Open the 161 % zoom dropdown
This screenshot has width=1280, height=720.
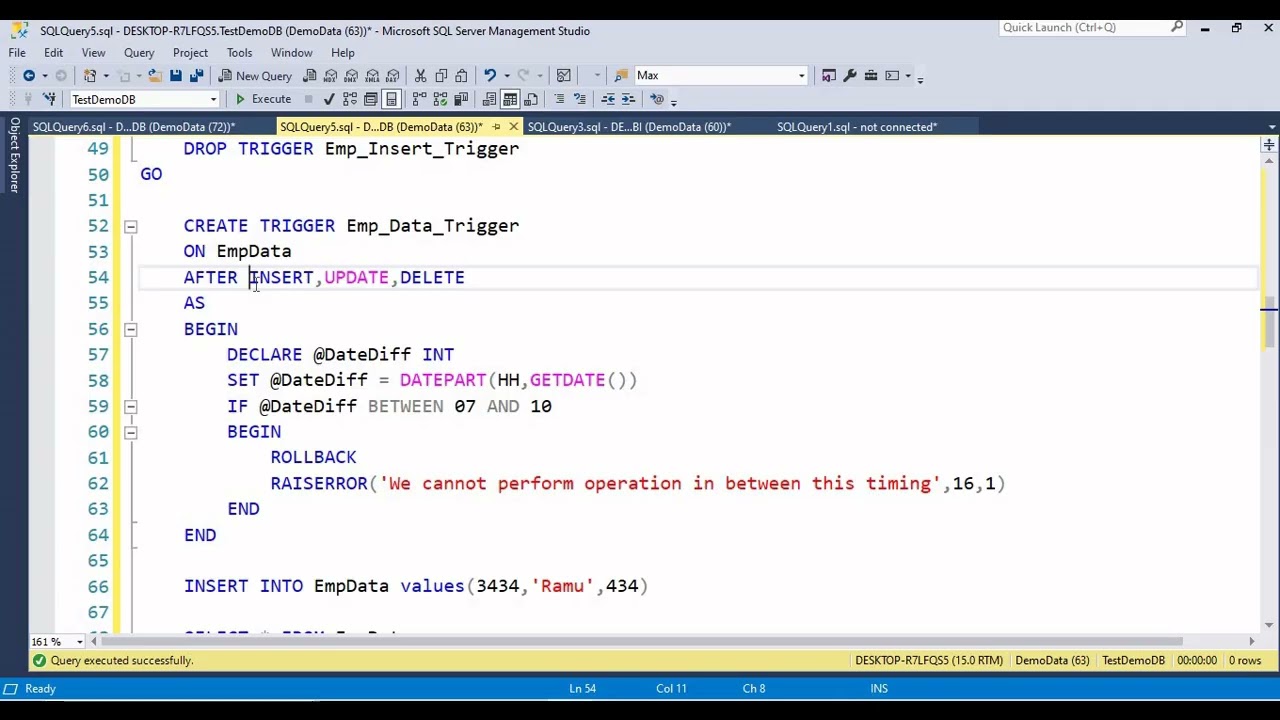(80, 642)
